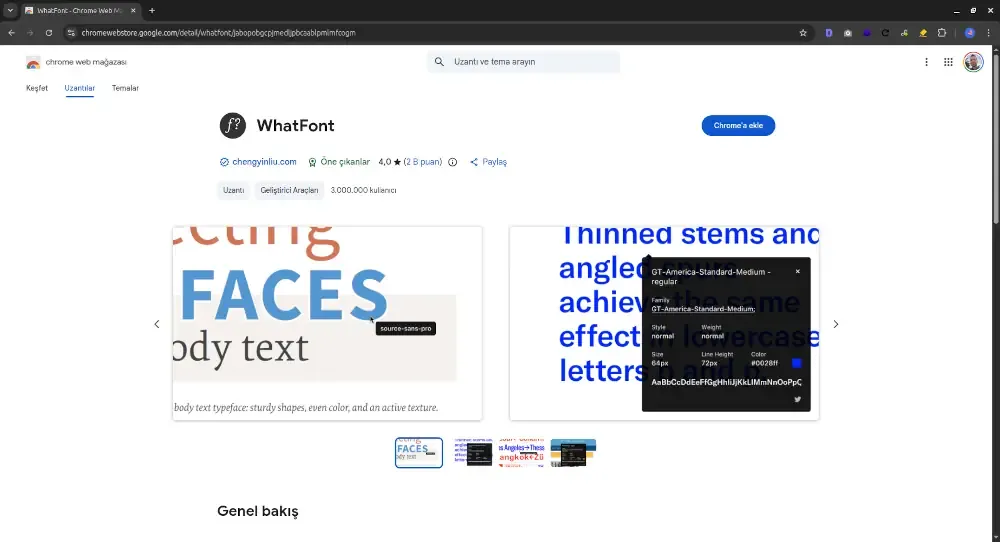Image resolution: width=1000 pixels, height=542 pixels.
Task: Open Chrome's three-dot menu
Action: [x=989, y=33]
